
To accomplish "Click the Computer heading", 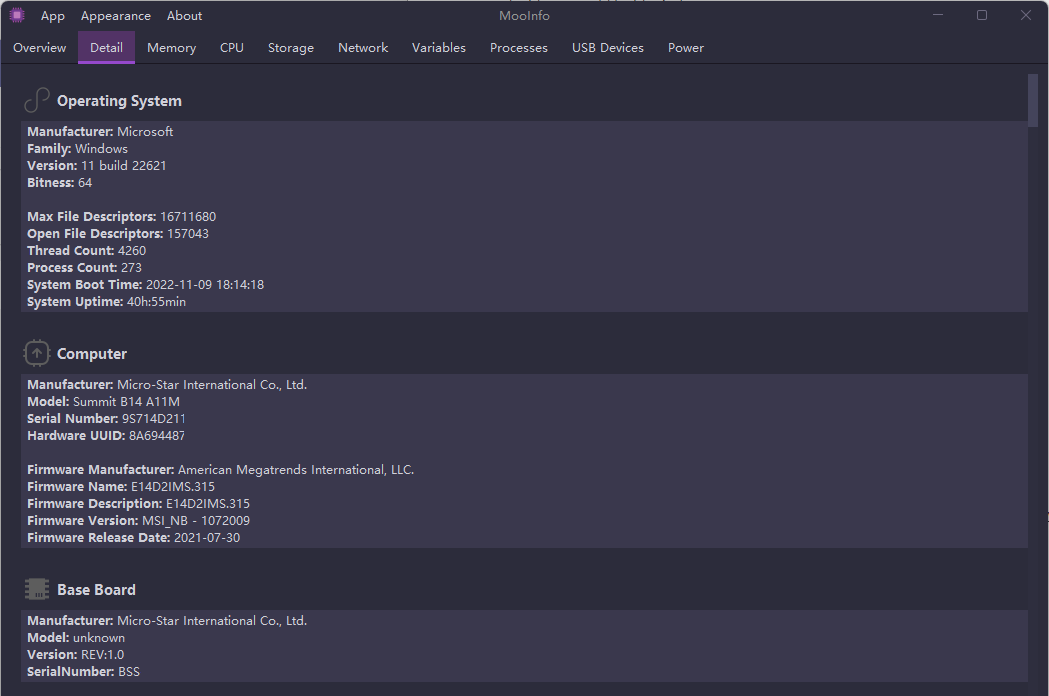I will pyautogui.click(x=92, y=354).
